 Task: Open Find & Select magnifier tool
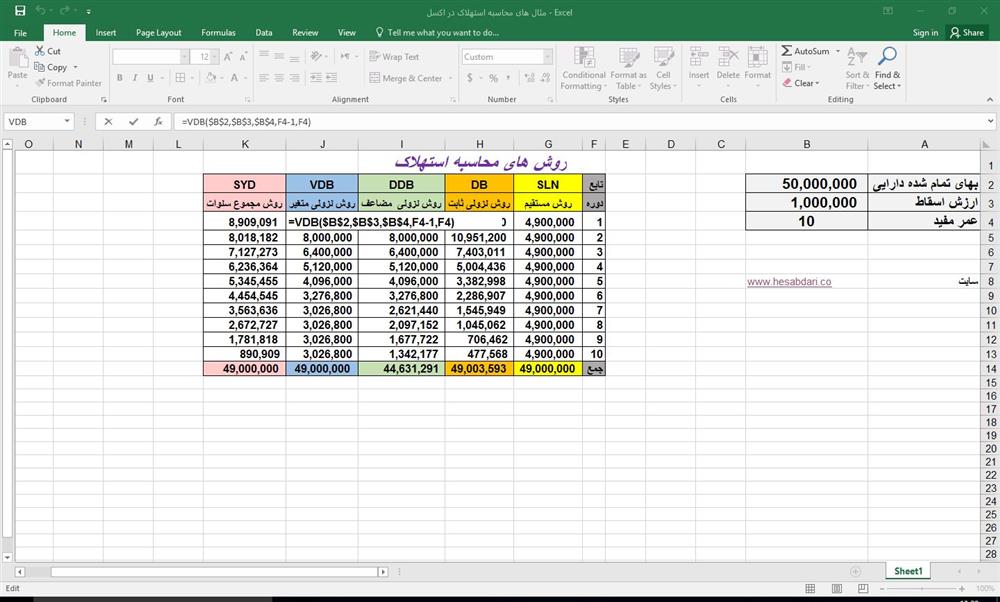(887, 56)
